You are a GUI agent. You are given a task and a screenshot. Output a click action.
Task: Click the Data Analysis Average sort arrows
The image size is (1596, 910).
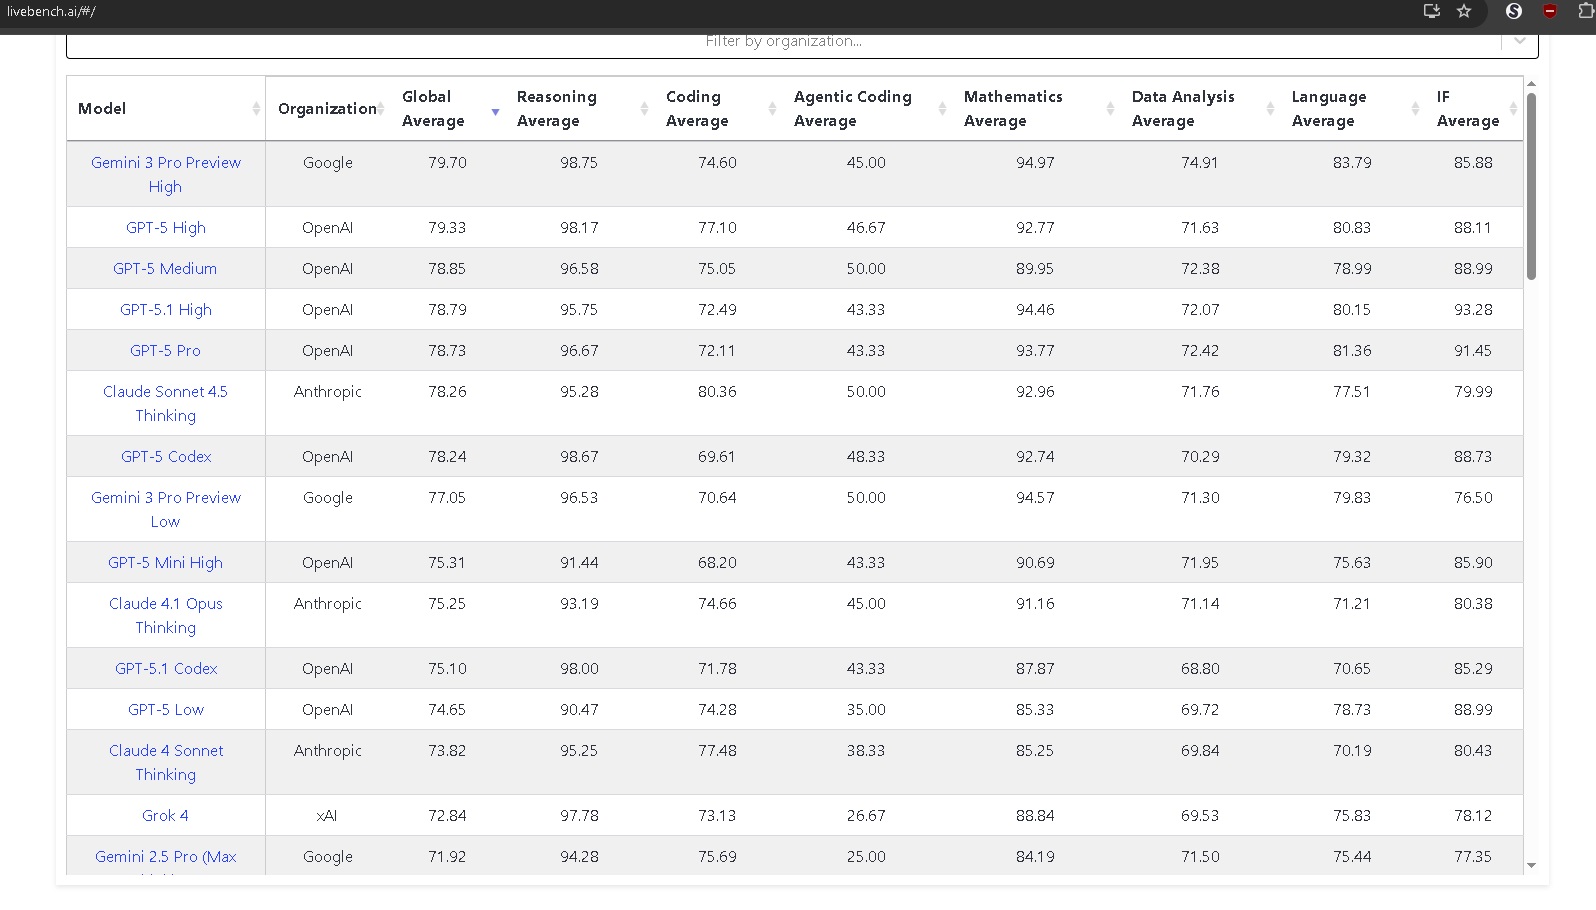1270,109
